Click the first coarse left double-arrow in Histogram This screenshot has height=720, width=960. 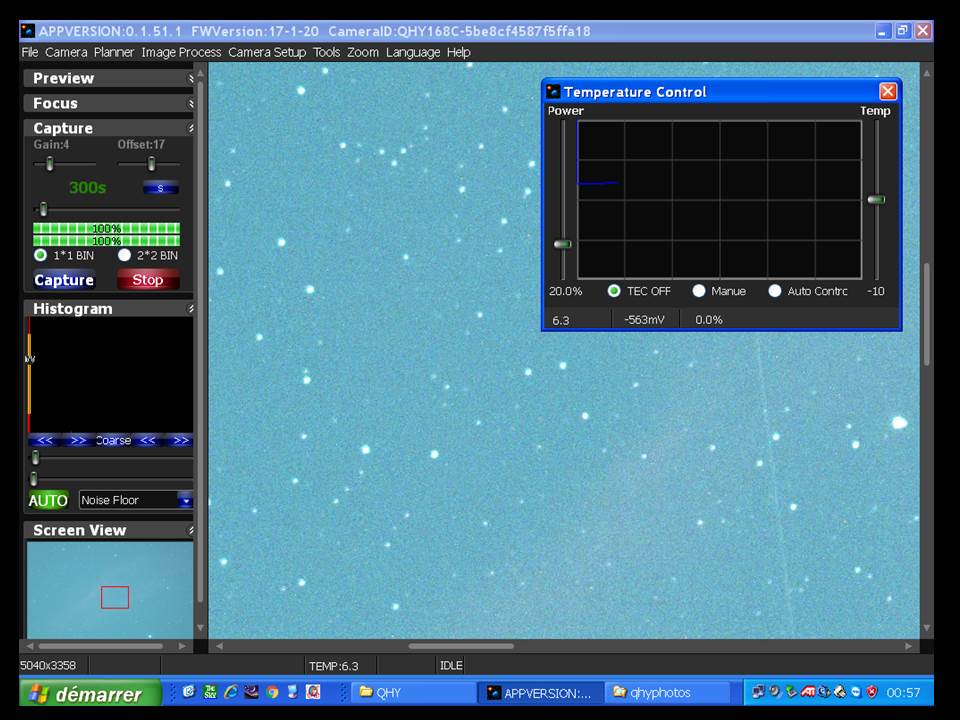[x=45, y=441]
